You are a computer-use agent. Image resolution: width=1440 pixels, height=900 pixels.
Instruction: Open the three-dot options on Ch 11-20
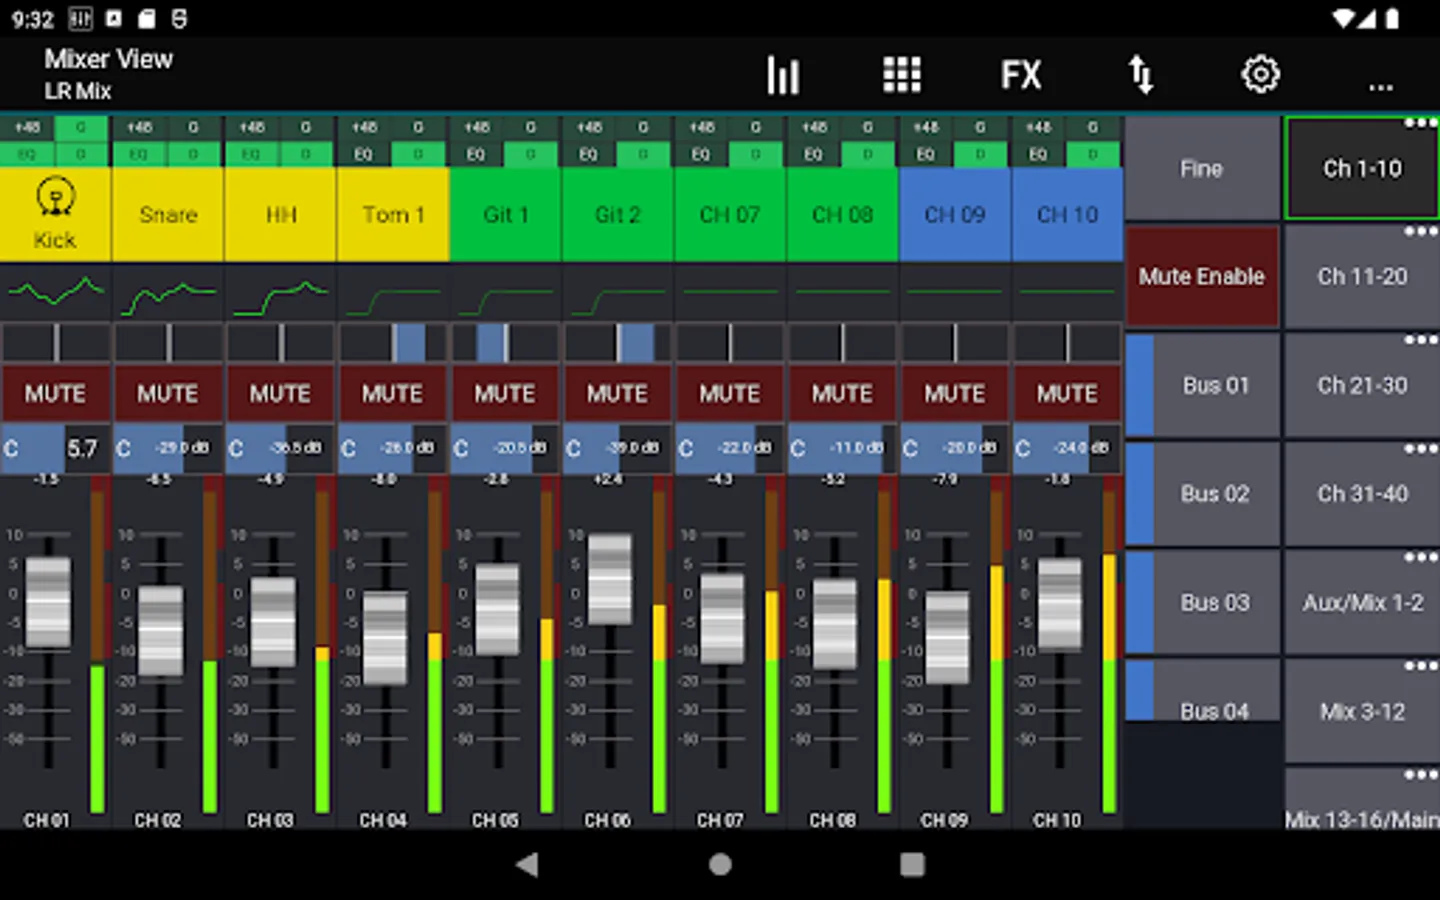(1420, 232)
